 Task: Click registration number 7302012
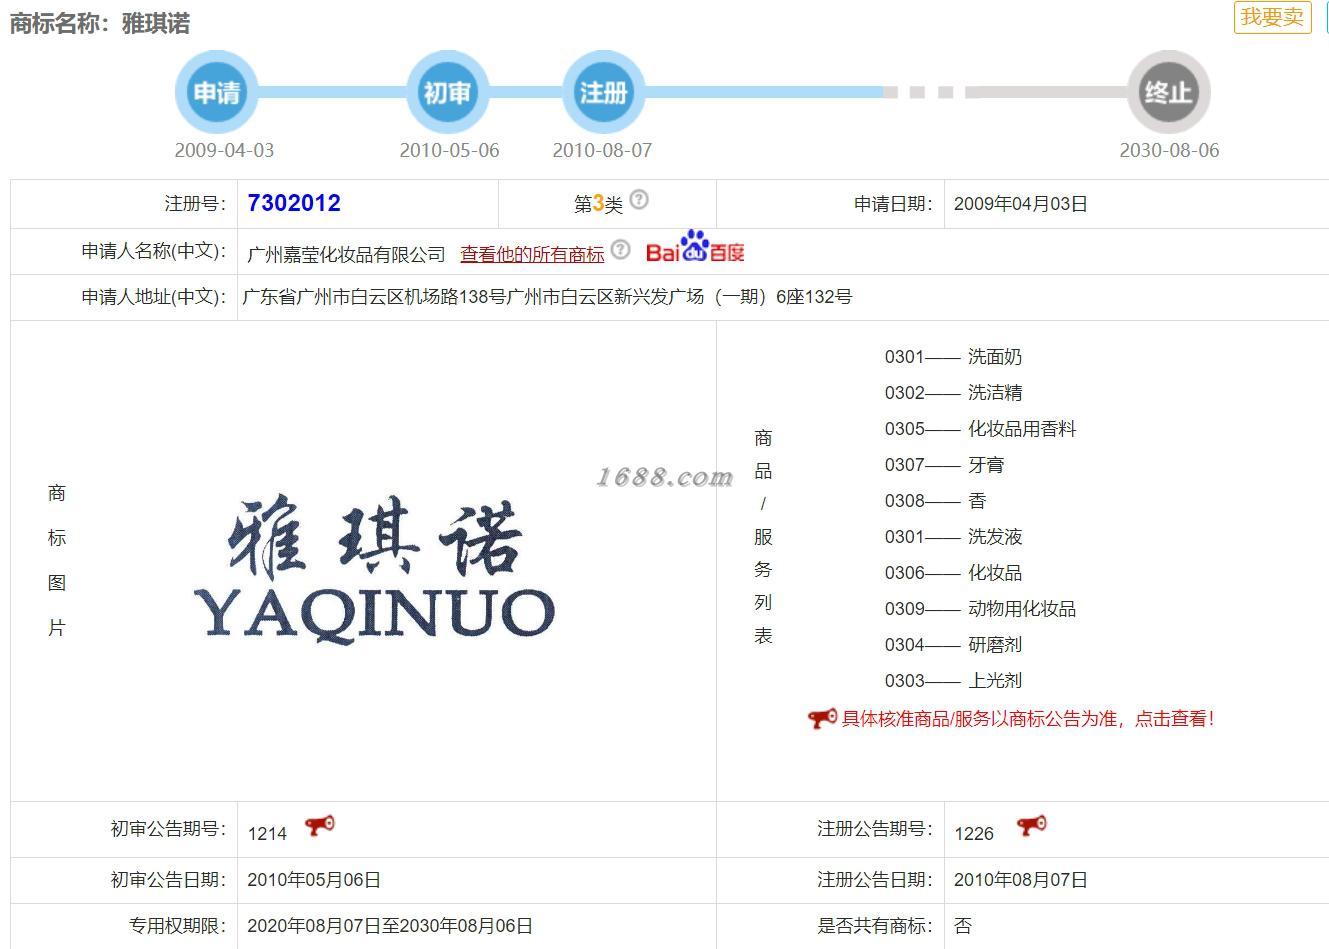point(294,203)
